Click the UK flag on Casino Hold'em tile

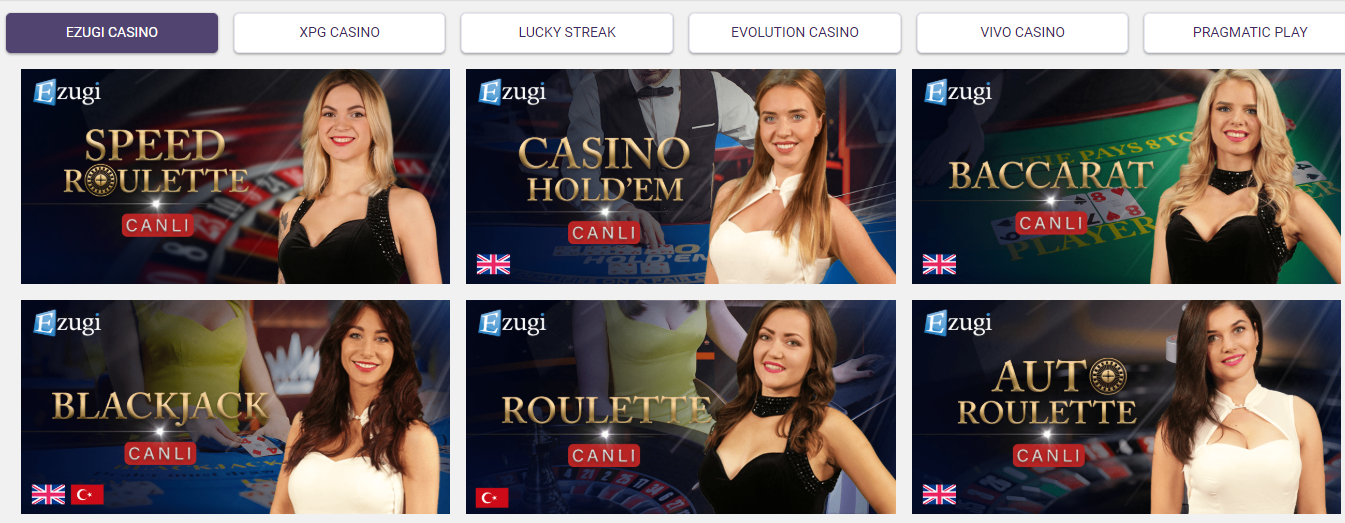pyautogui.click(x=493, y=264)
